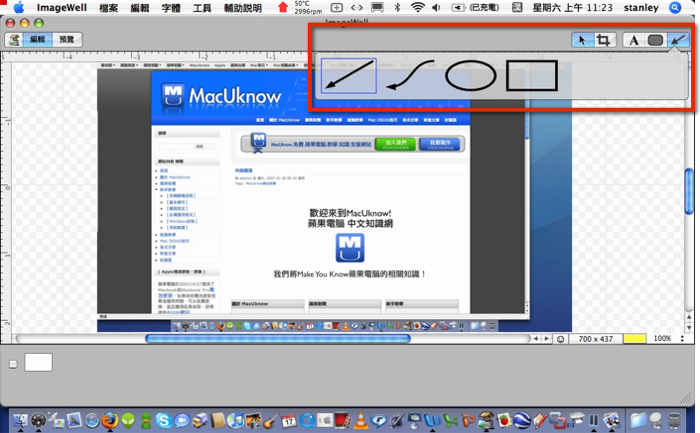Image resolution: width=700 pixels, height=433 pixels.
Task: Open iTunes icon in Dock
Action: (235, 420)
